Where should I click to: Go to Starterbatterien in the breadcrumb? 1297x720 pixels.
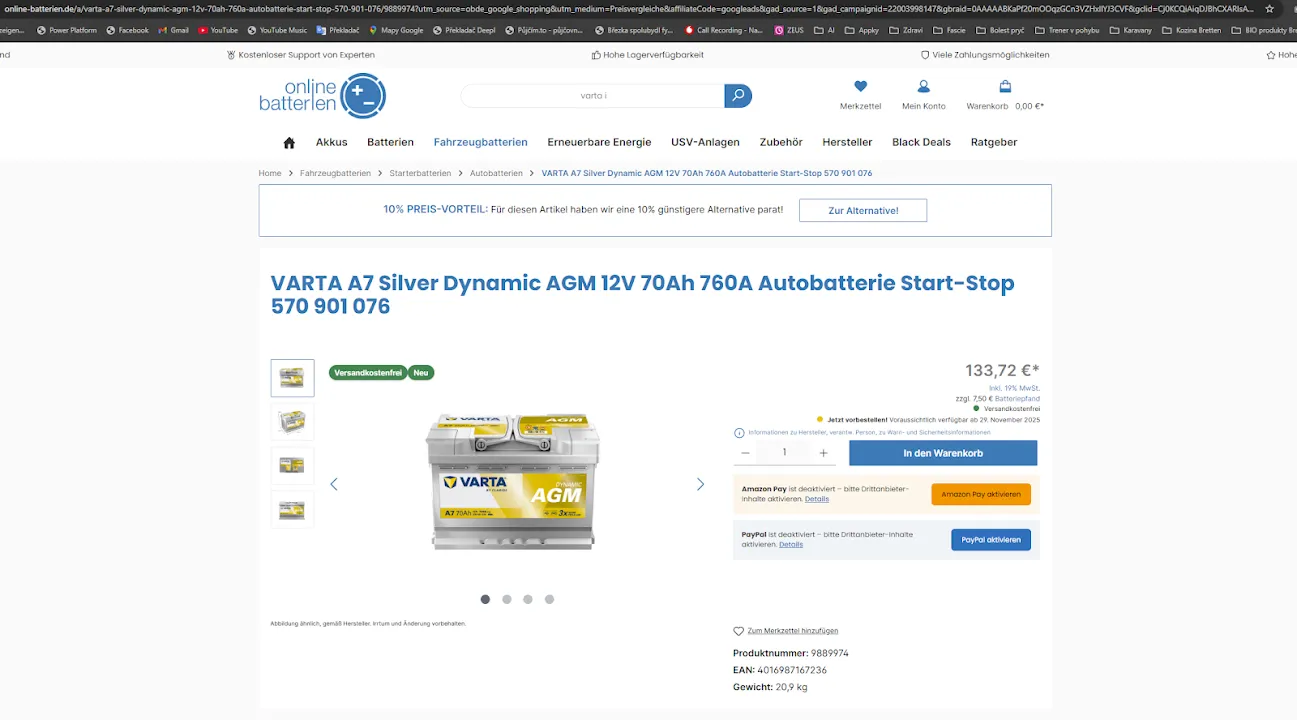tap(420, 173)
